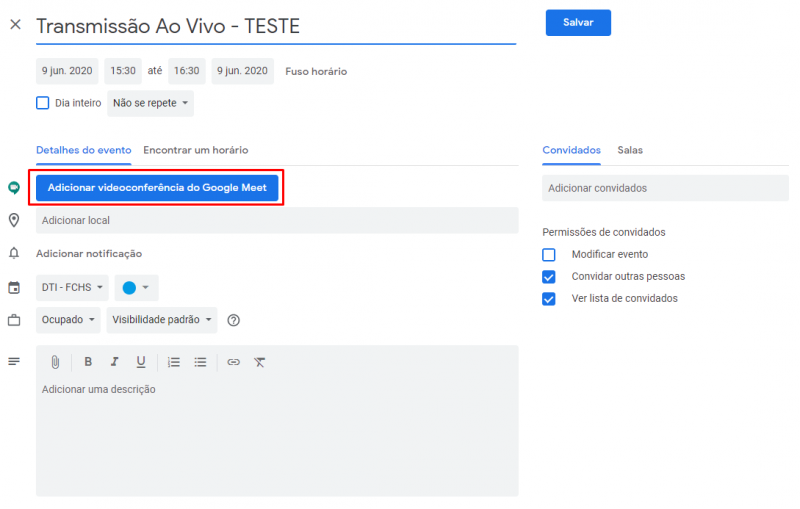Screen dimensions: 800x509
Task: Click Adicionar videoconferência do Google Meet button
Action: point(157,187)
